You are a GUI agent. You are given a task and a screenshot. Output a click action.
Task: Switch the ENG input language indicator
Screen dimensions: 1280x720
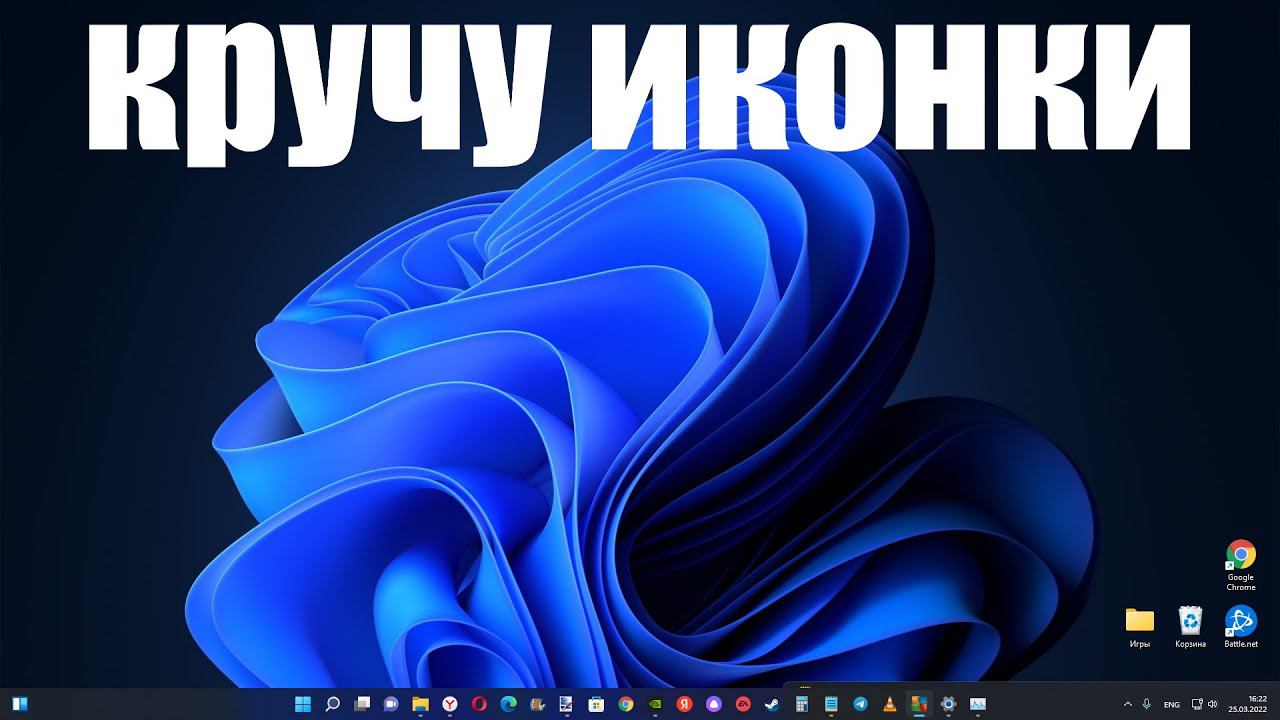click(1171, 704)
